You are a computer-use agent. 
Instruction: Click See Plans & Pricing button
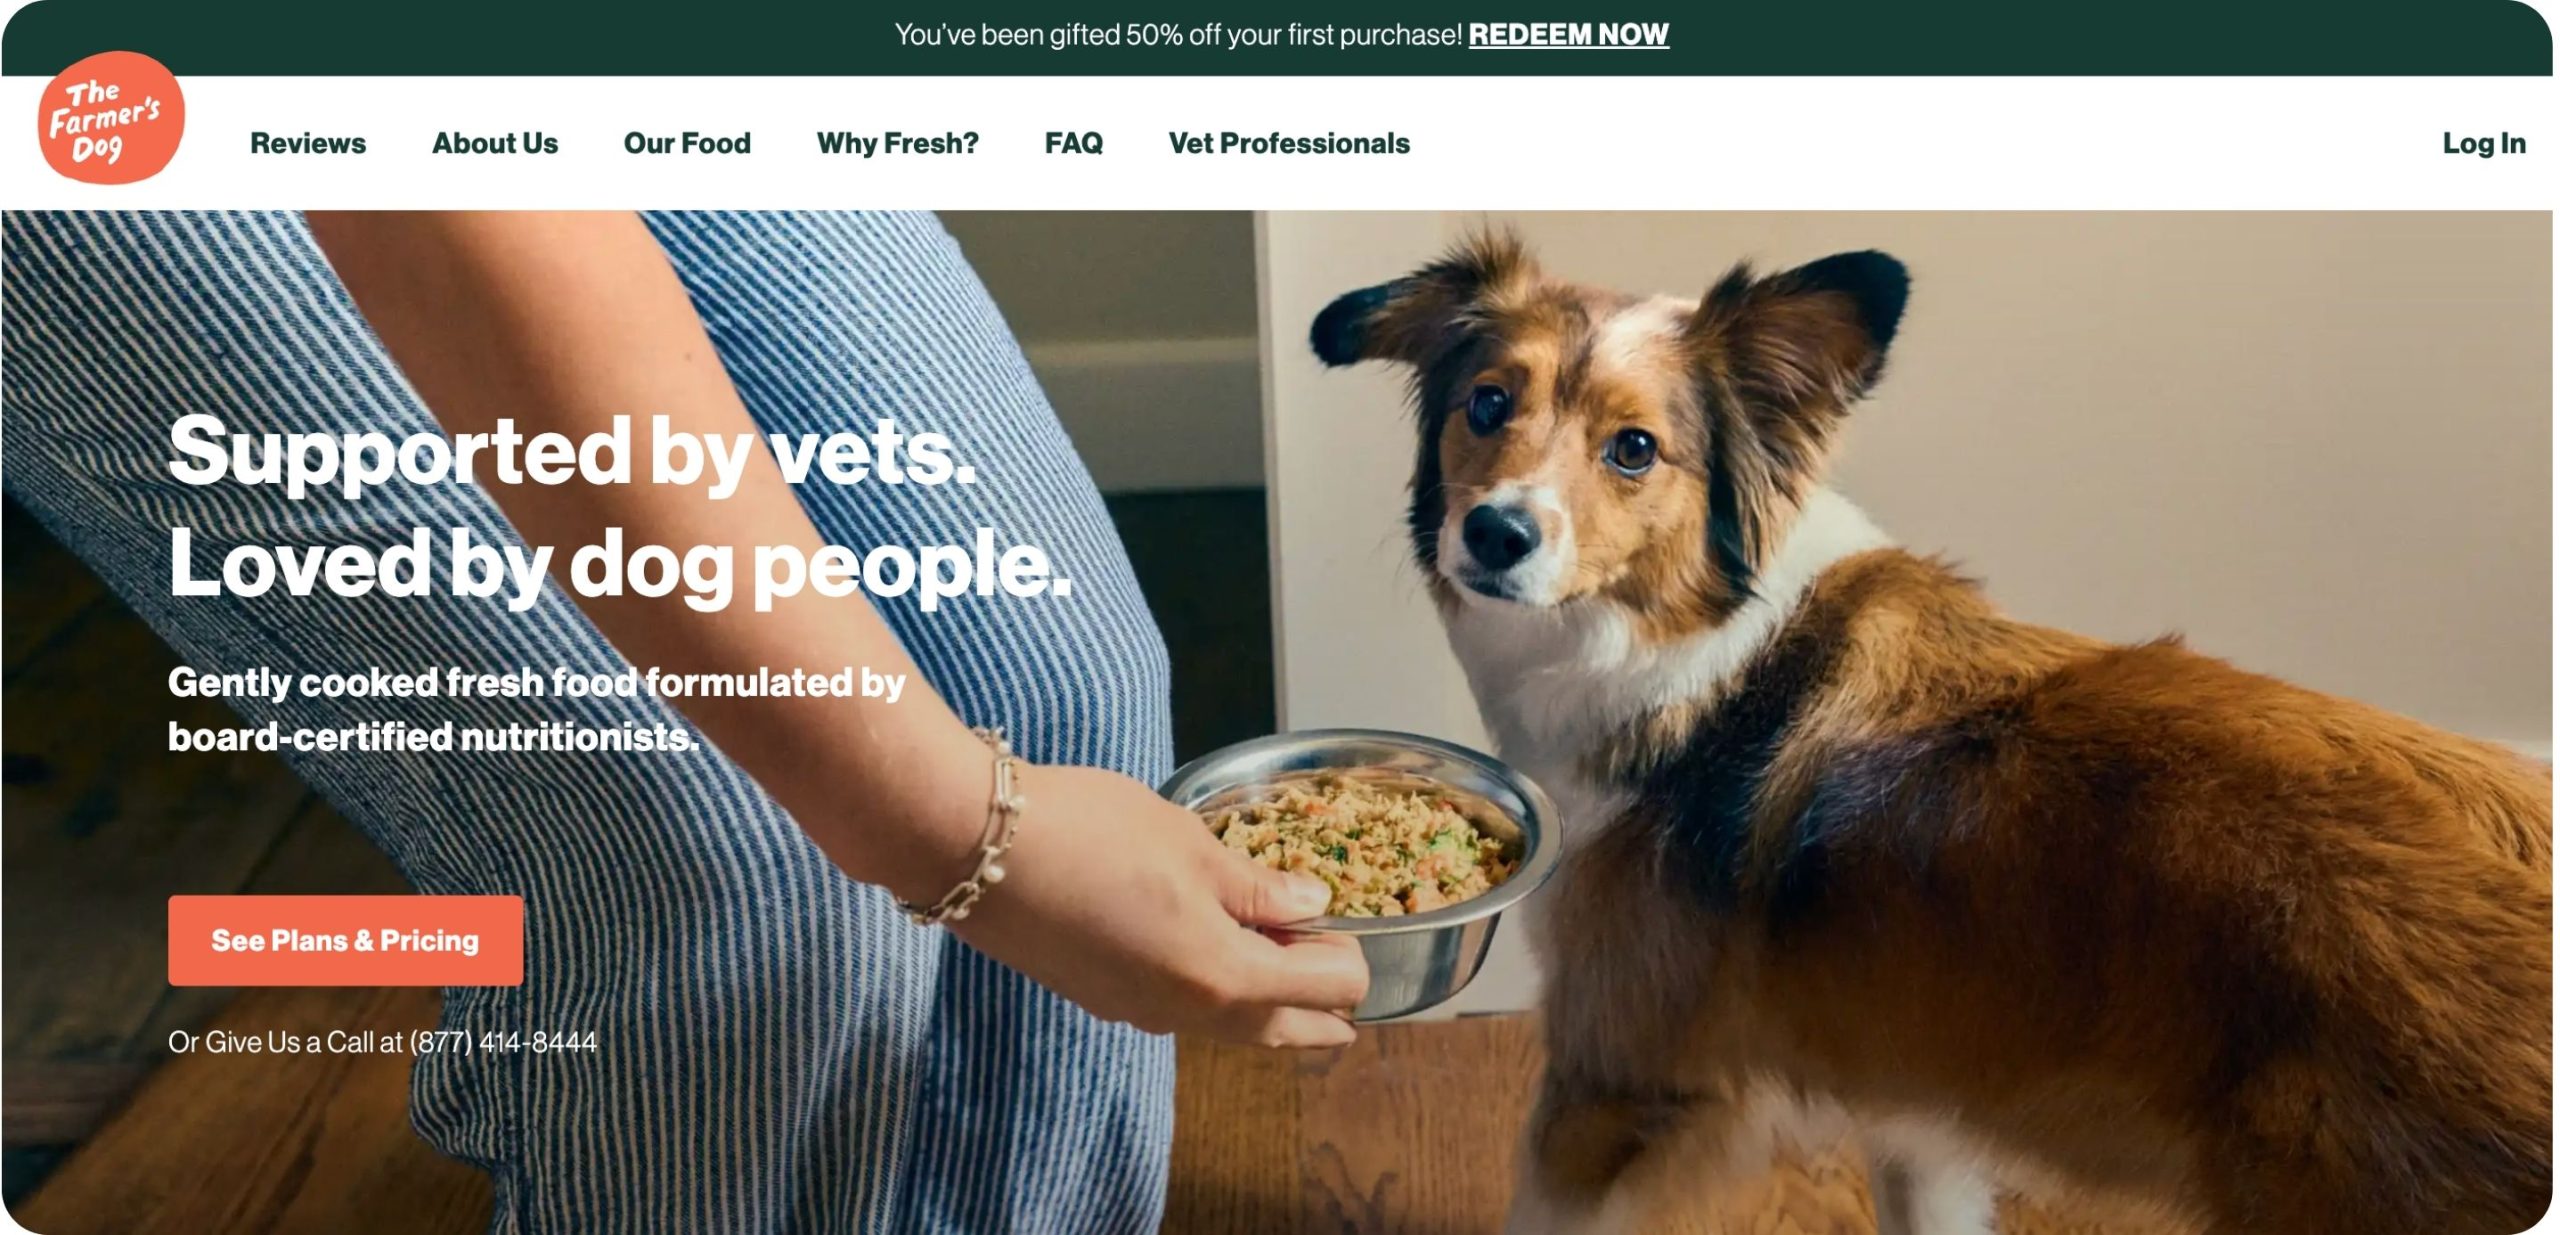345,940
